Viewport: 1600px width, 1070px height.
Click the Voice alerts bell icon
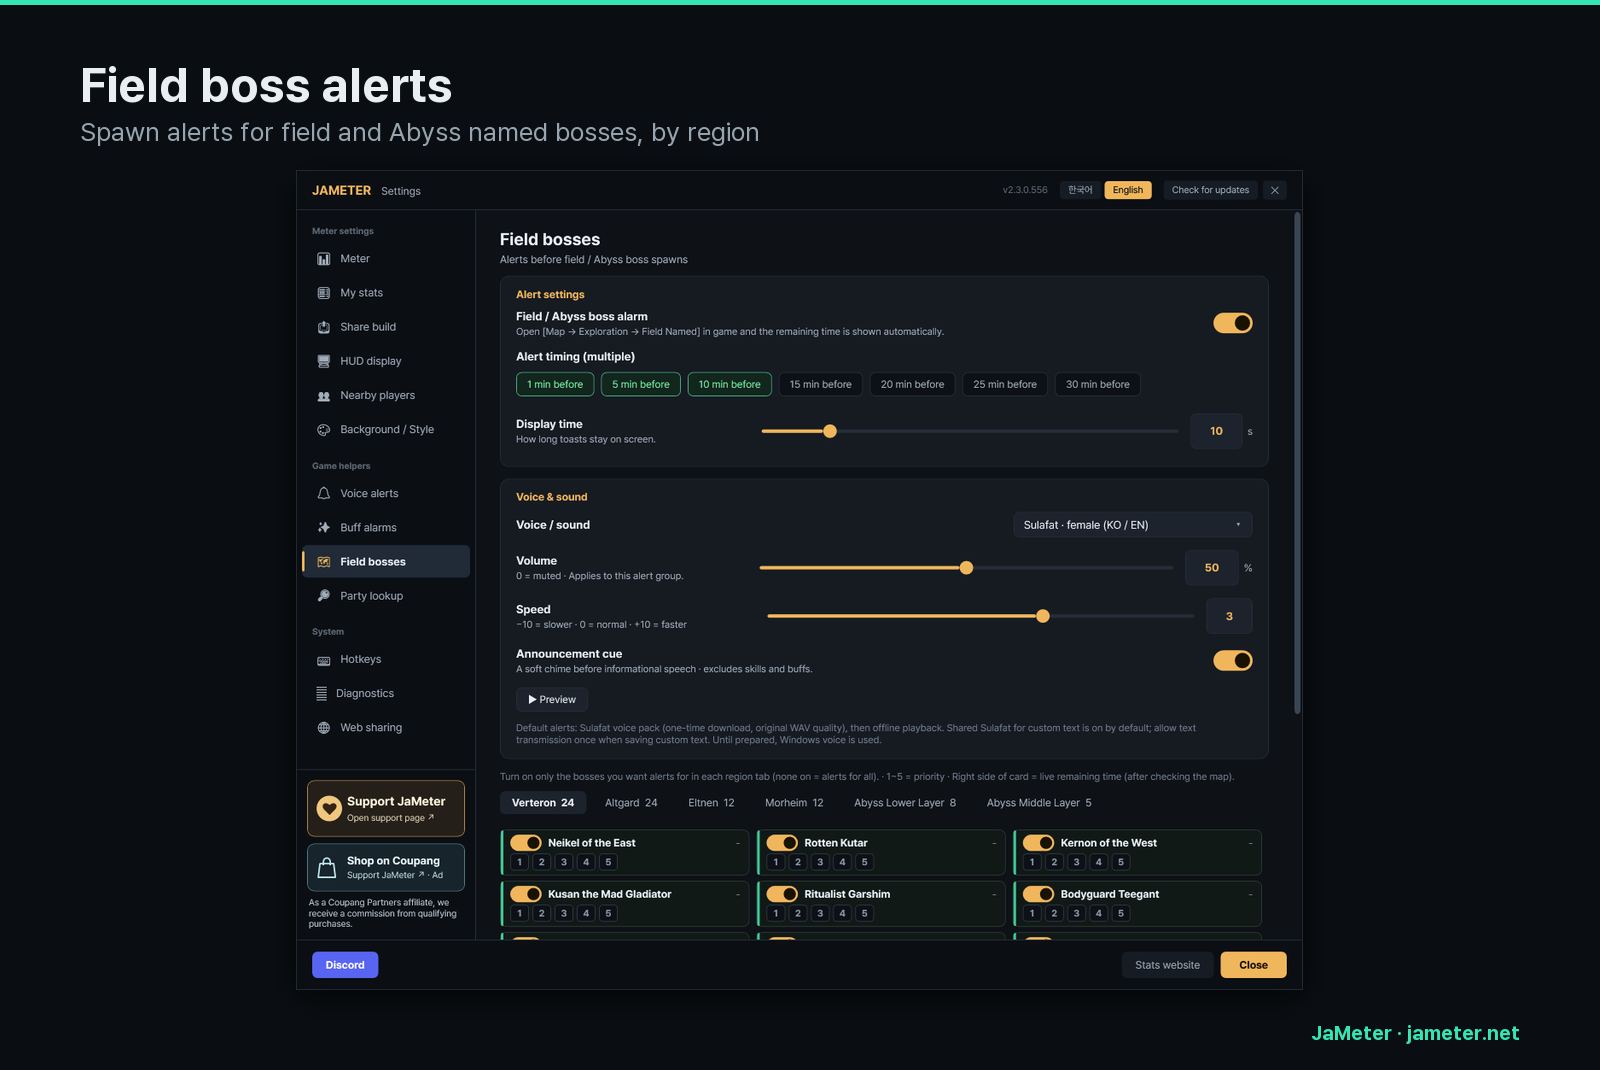click(324, 494)
